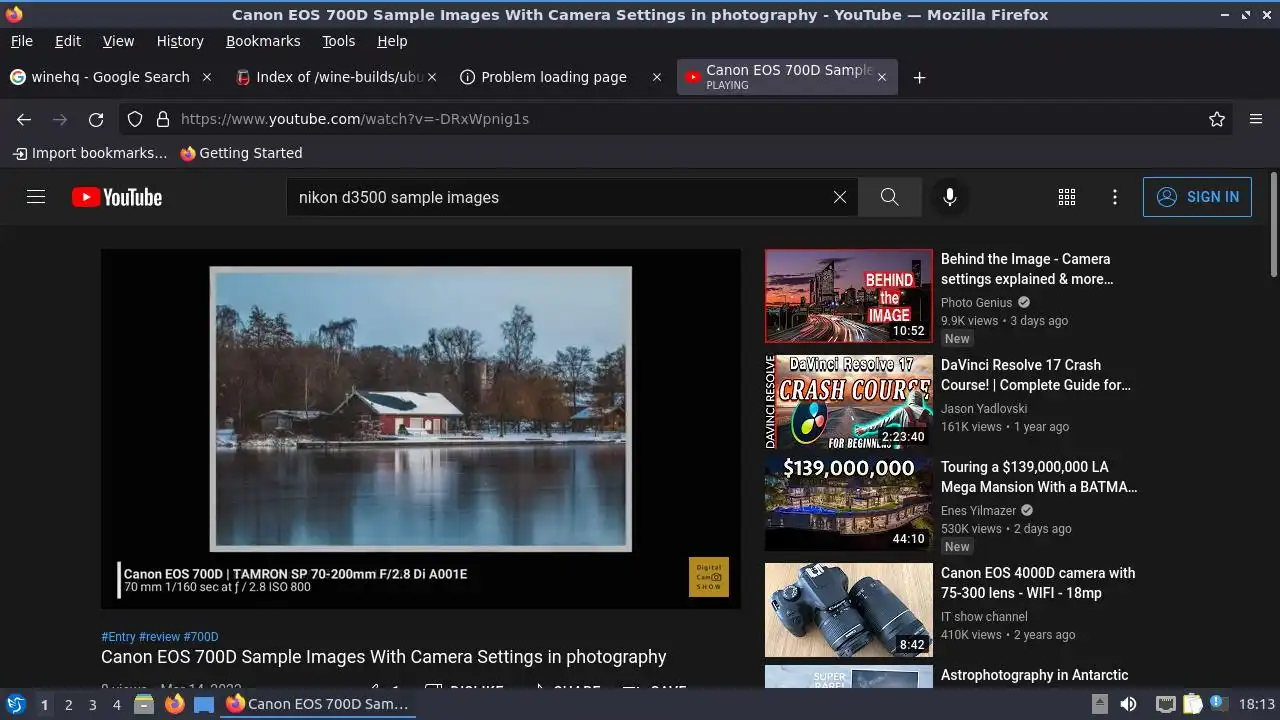The image size is (1280, 720).
Task: Close the Canon EOS 700D tab
Action: 881,77
